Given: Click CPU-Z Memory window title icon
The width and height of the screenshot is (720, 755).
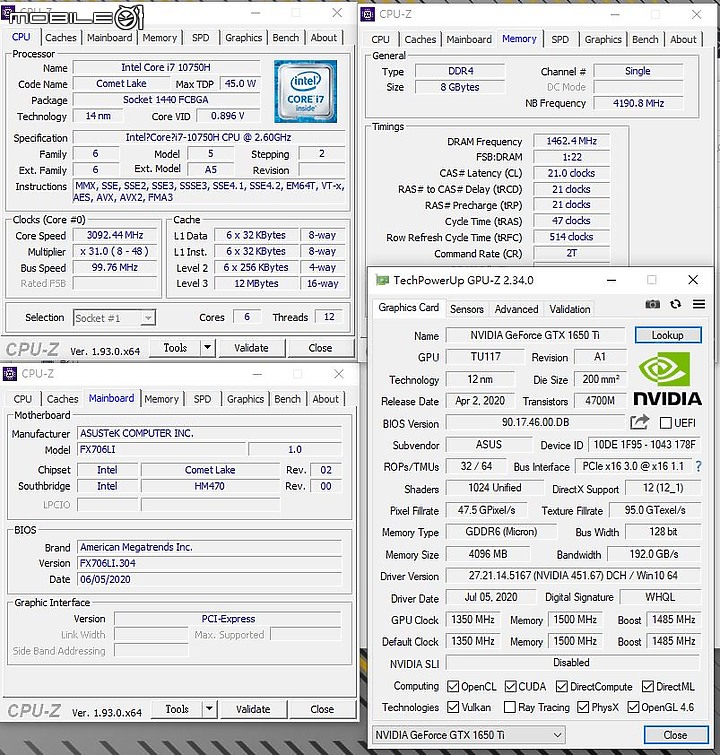Looking at the screenshot, I should point(368,14).
